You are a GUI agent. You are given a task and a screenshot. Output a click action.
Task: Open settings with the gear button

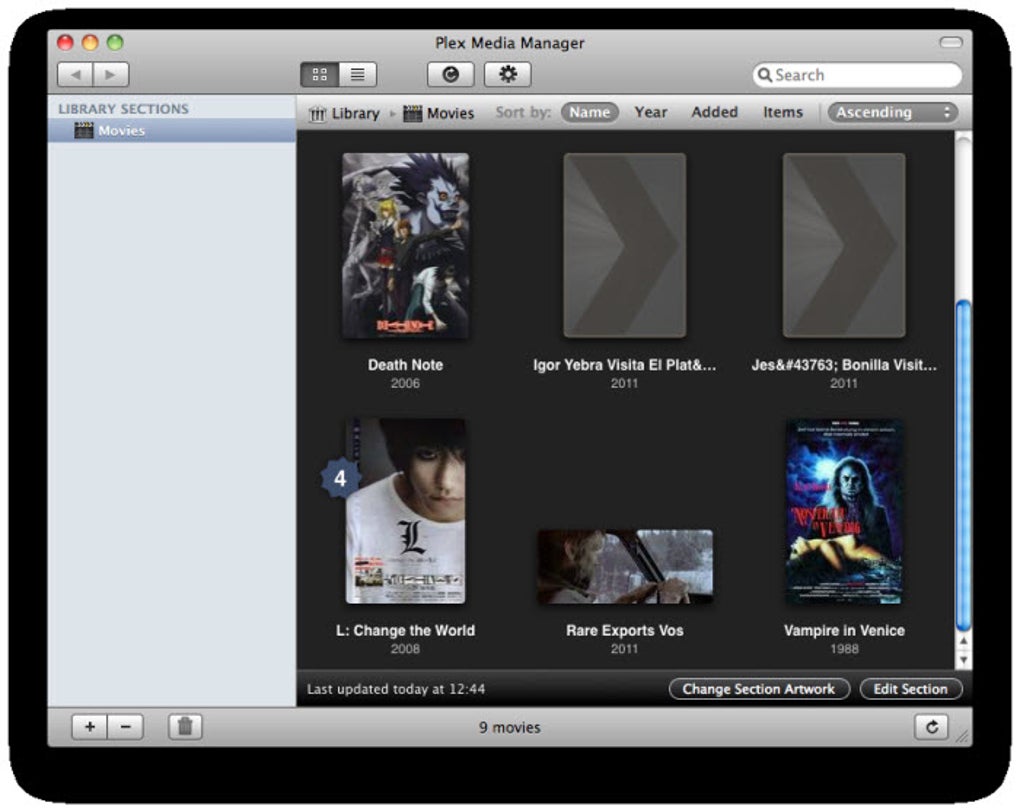[x=507, y=74]
